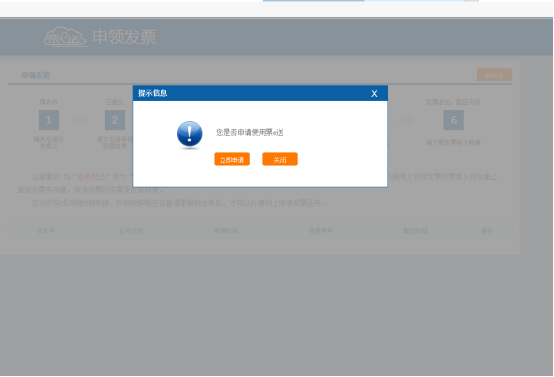This screenshot has width=554, height=377.
Task: Click the cloud logo in the page header
Action: (x=65, y=37)
